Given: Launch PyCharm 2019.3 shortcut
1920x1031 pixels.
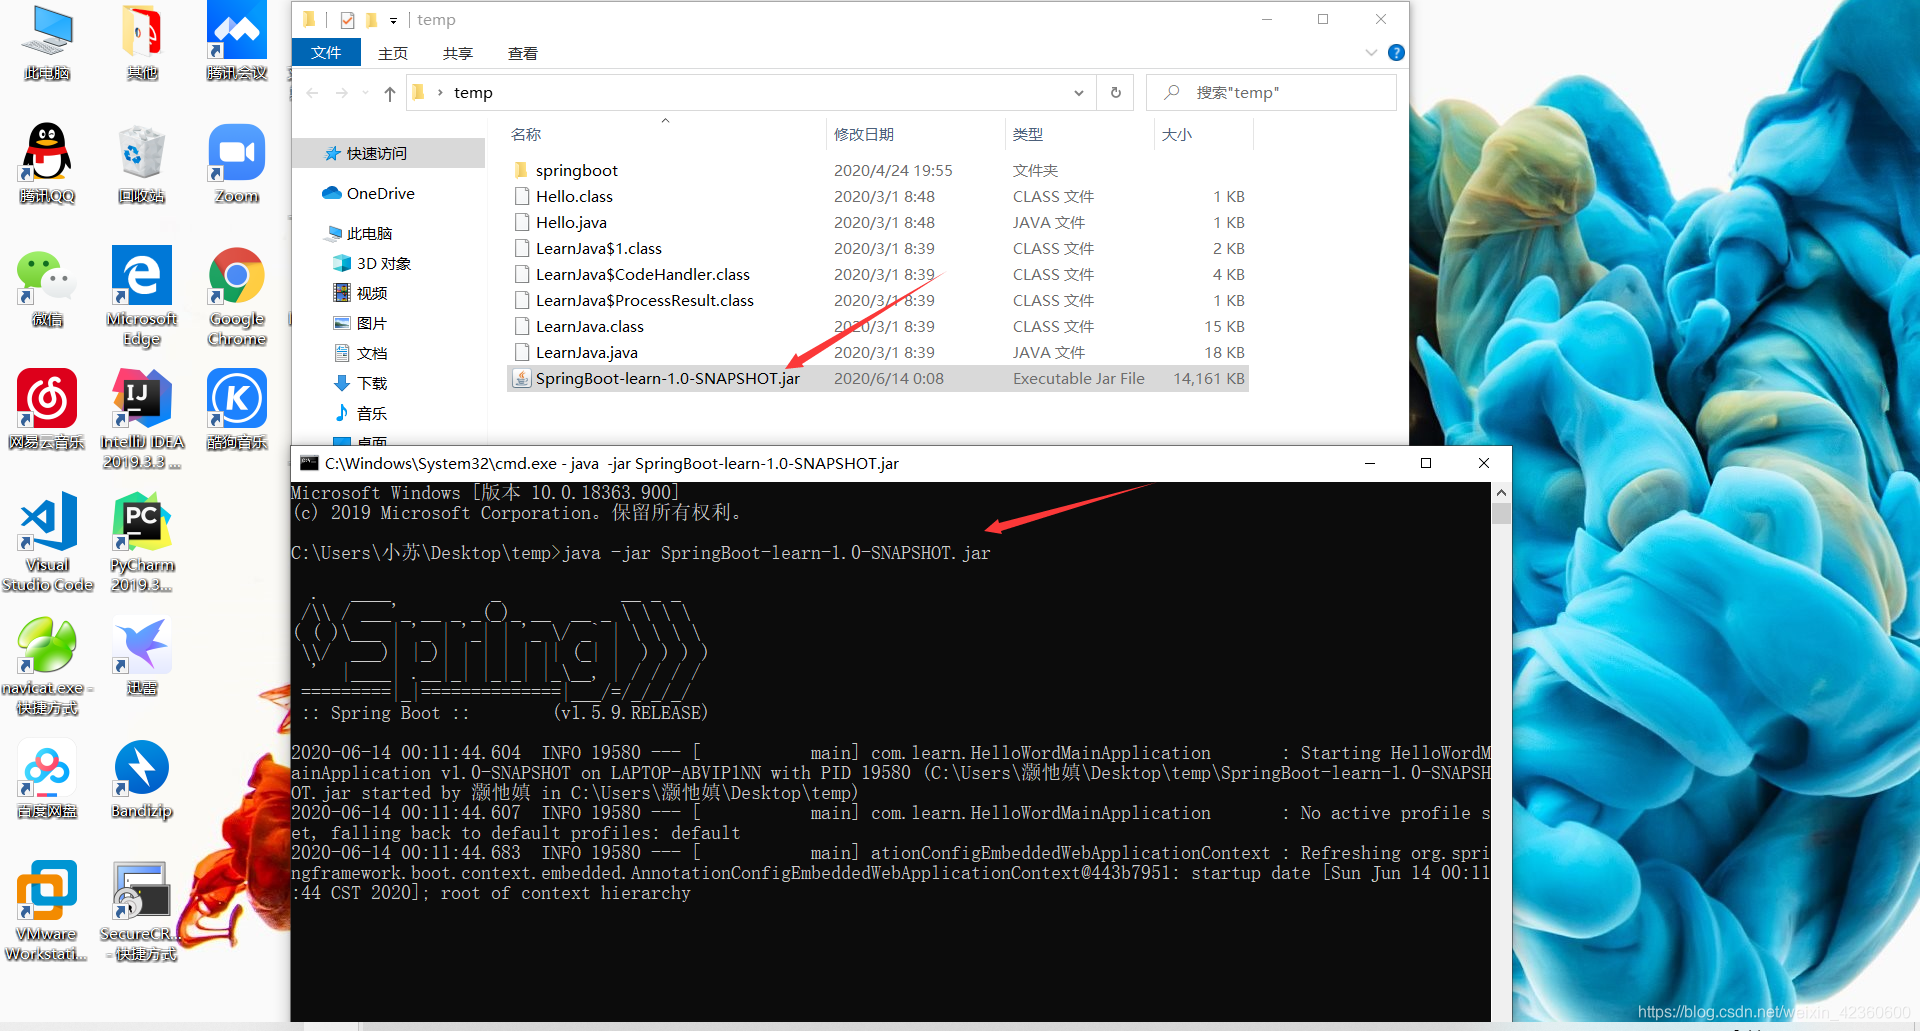Looking at the screenshot, I should (x=142, y=542).
